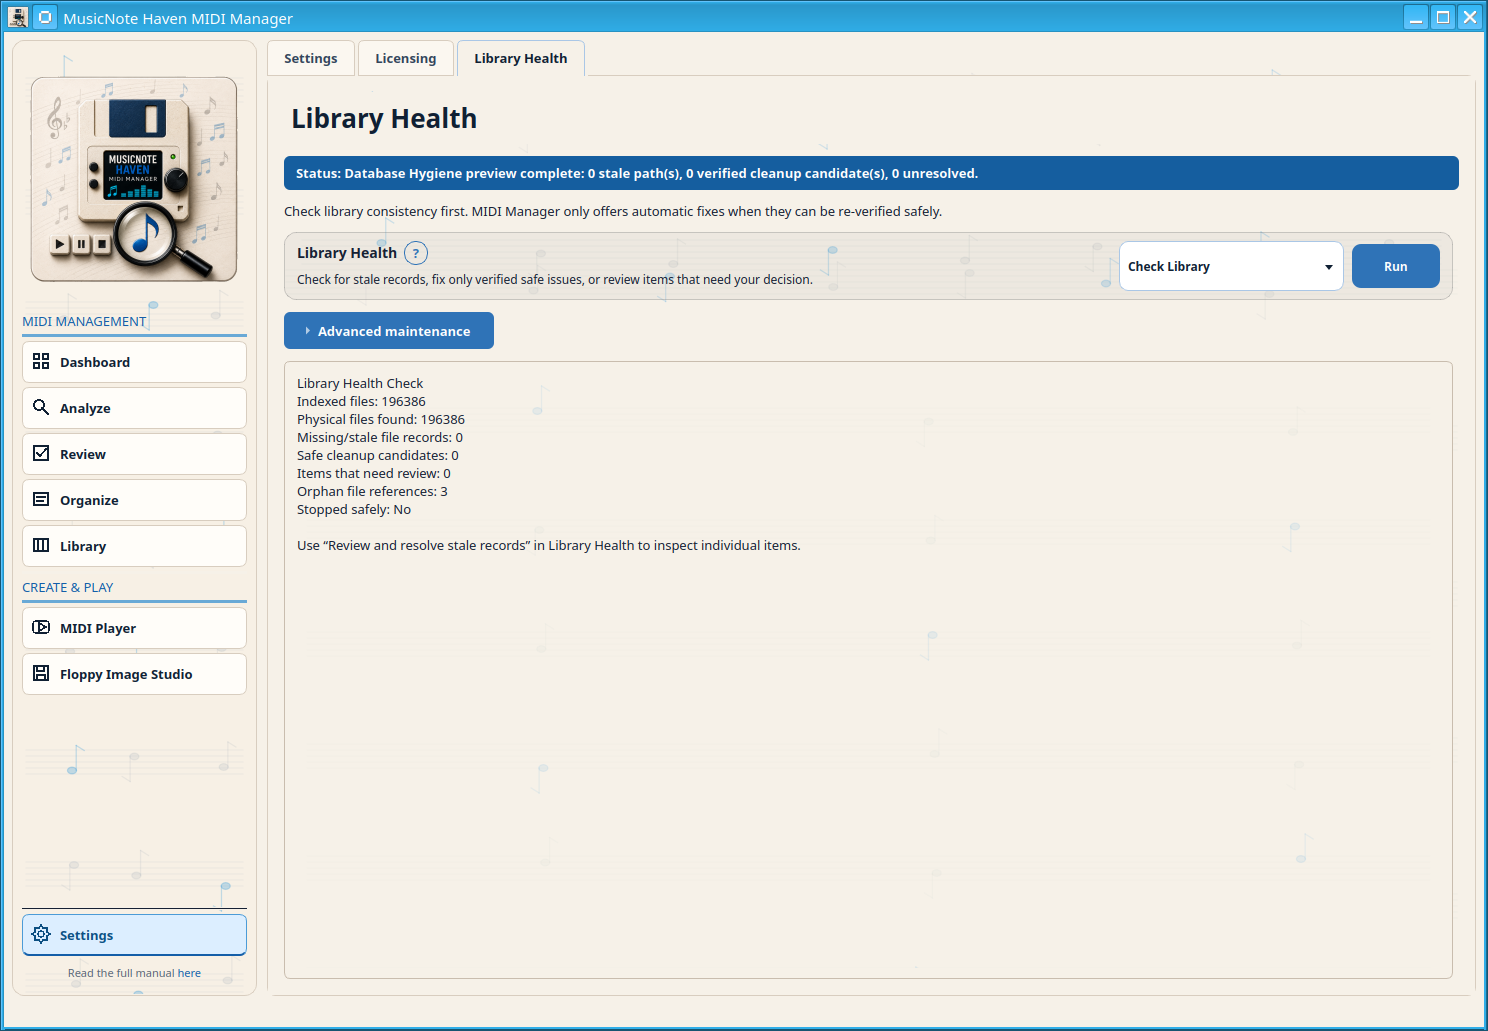Click the pin icon in title bar
This screenshot has width=1488, height=1031.
click(x=45, y=17)
